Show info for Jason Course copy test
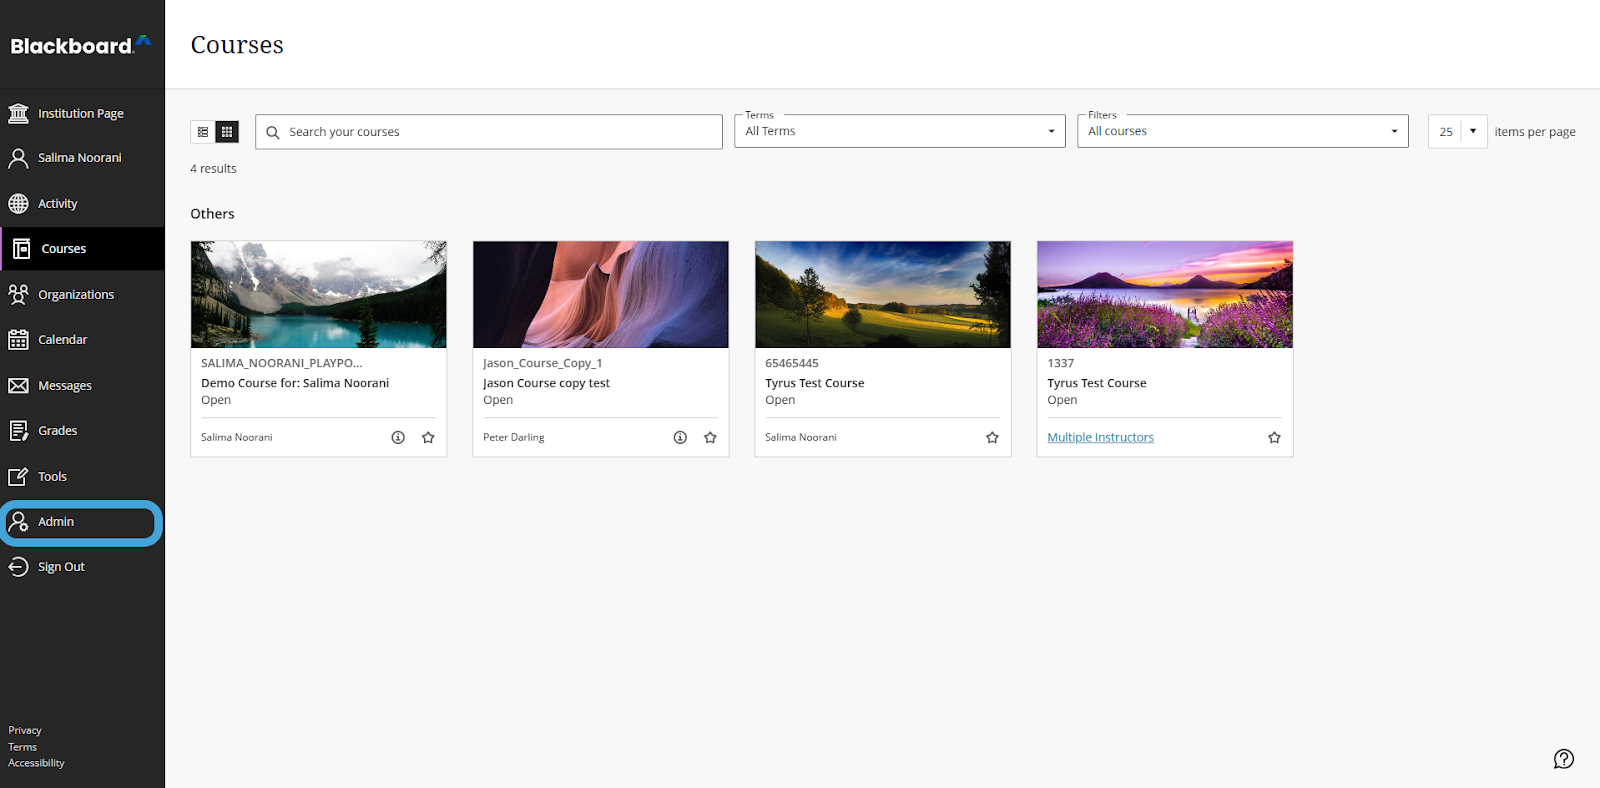The height and width of the screenshot is (788, 1600). pos(680,437)
